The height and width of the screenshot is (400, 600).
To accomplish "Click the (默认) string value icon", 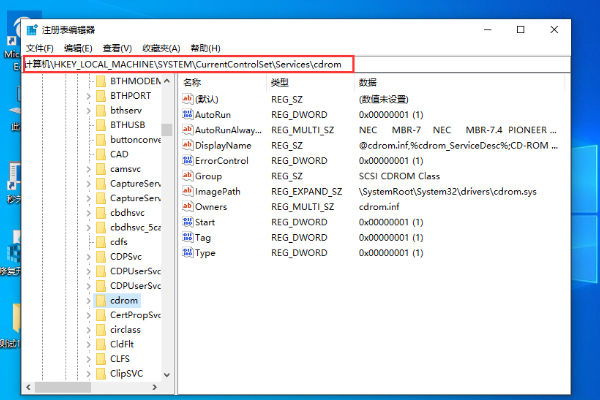I will tap(188, 99).
